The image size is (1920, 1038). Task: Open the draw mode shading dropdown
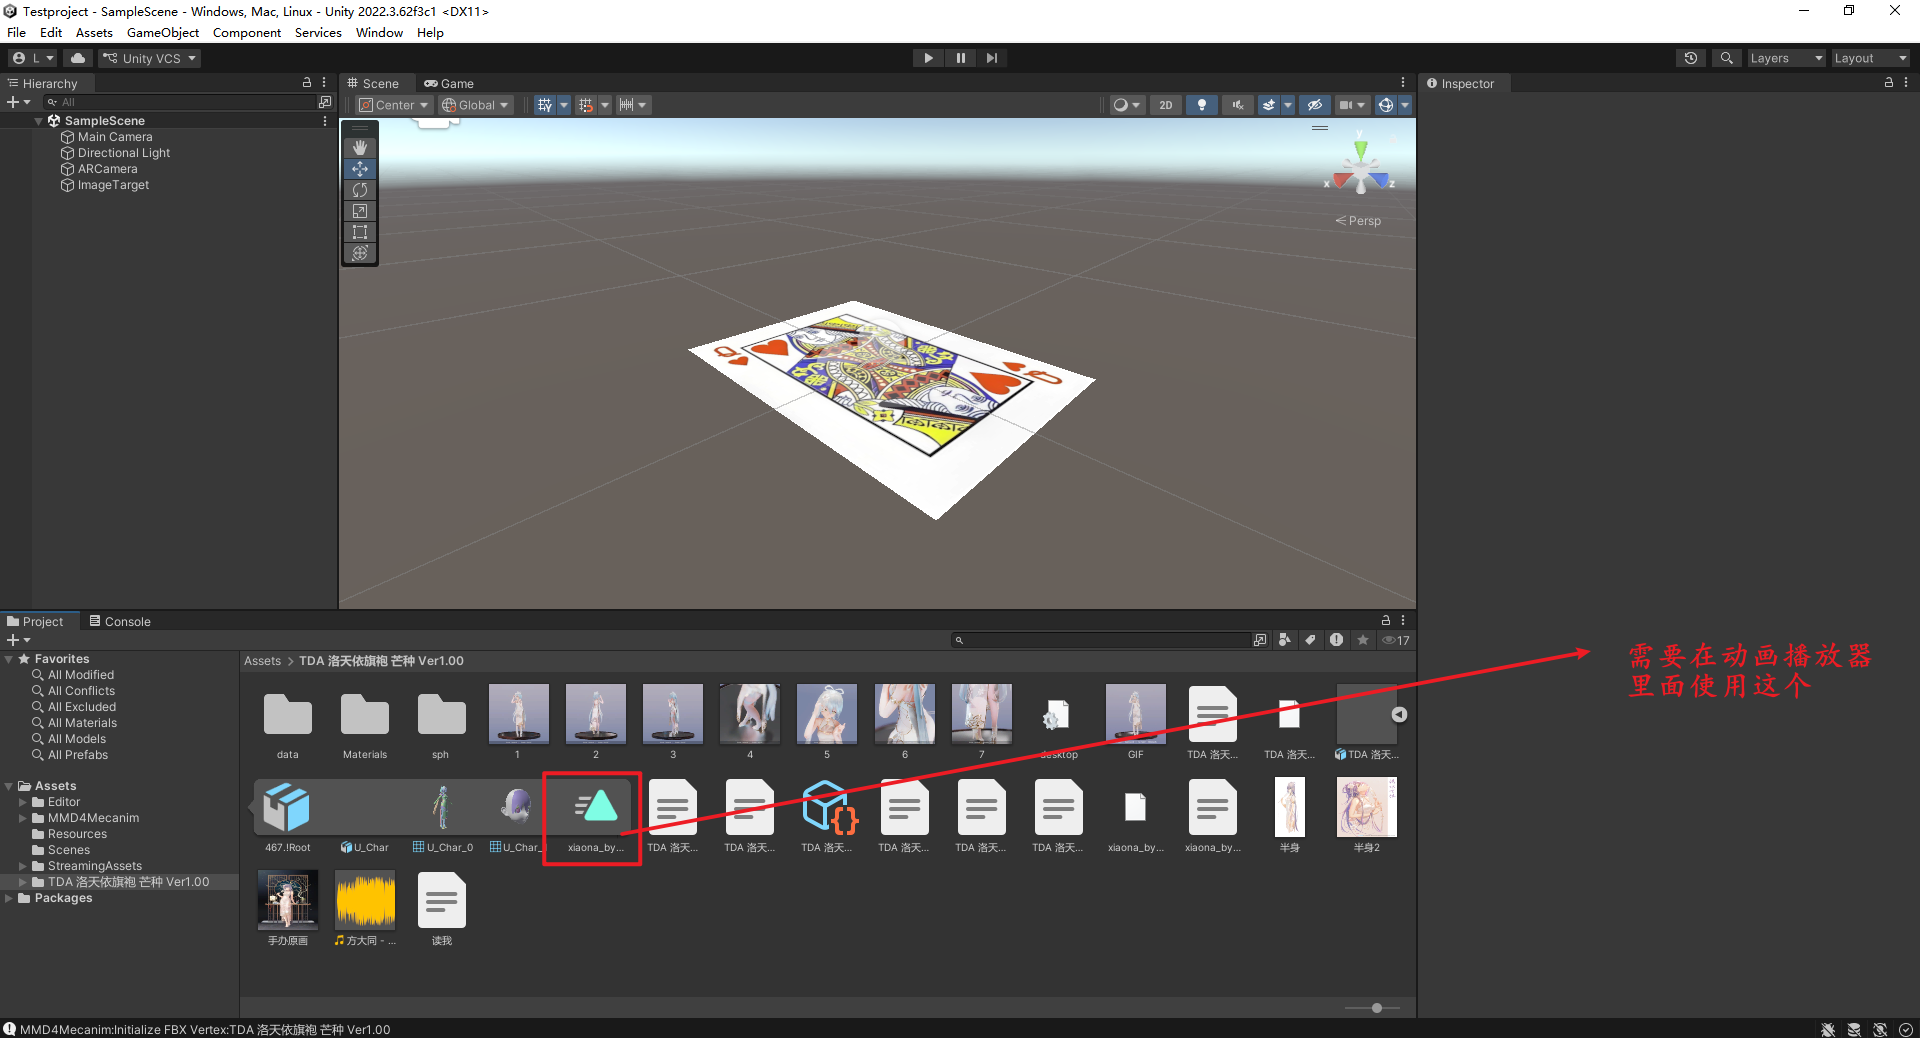tap(1127, 105)
